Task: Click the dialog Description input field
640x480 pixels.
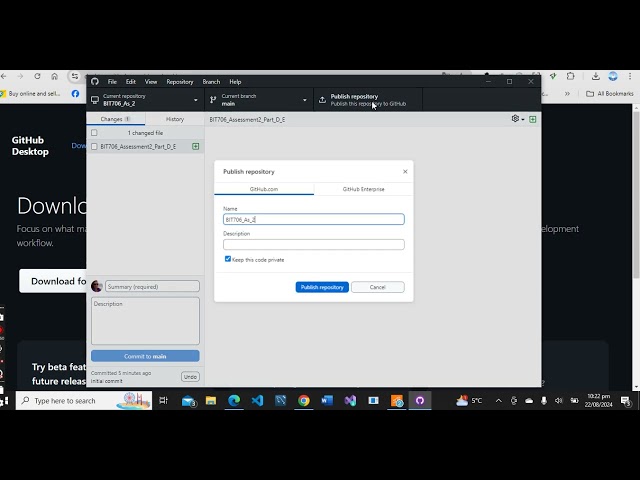Action: [x=313, y=244]
